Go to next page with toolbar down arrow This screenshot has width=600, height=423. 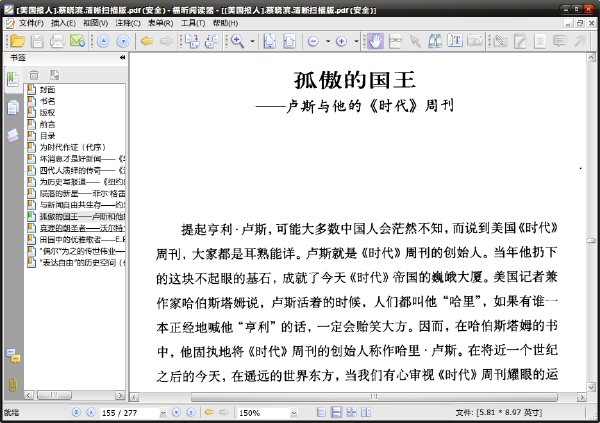[123, 41]
